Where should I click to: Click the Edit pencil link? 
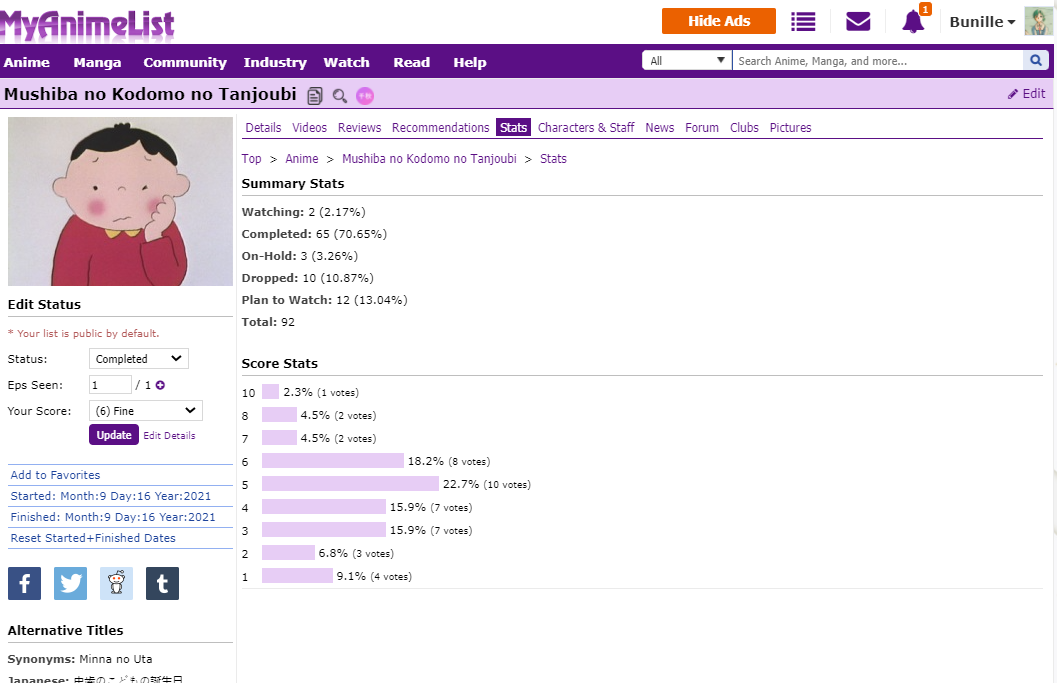[x=1027, y=94]
